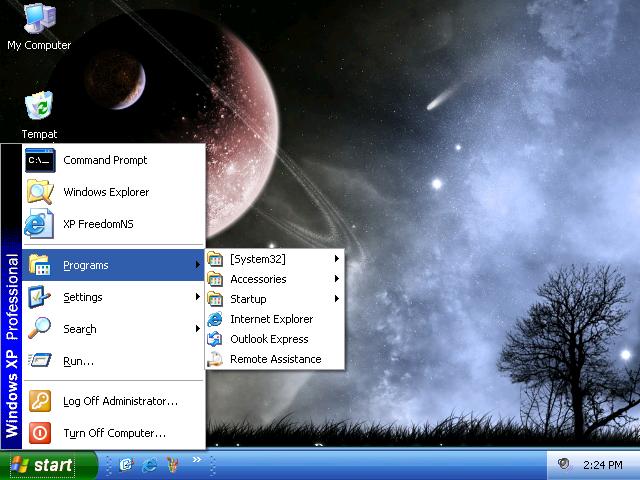Viewport: 640px width, 480px height.
Task: Open Internet Explorer in Programs submenu
Action: click(x=271, y=319)
